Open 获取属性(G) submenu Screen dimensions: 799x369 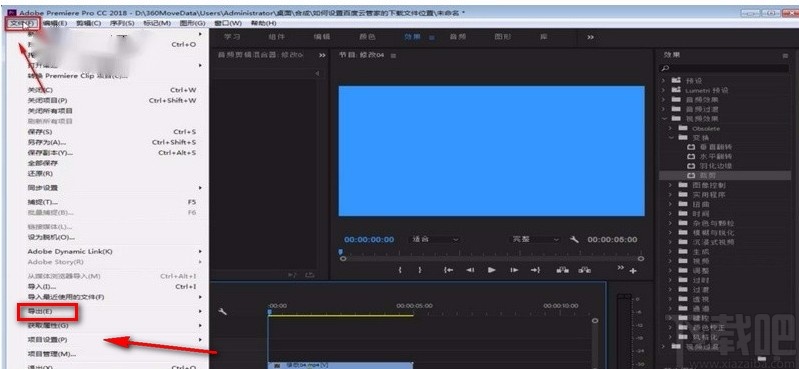click(x=47, y=325)
